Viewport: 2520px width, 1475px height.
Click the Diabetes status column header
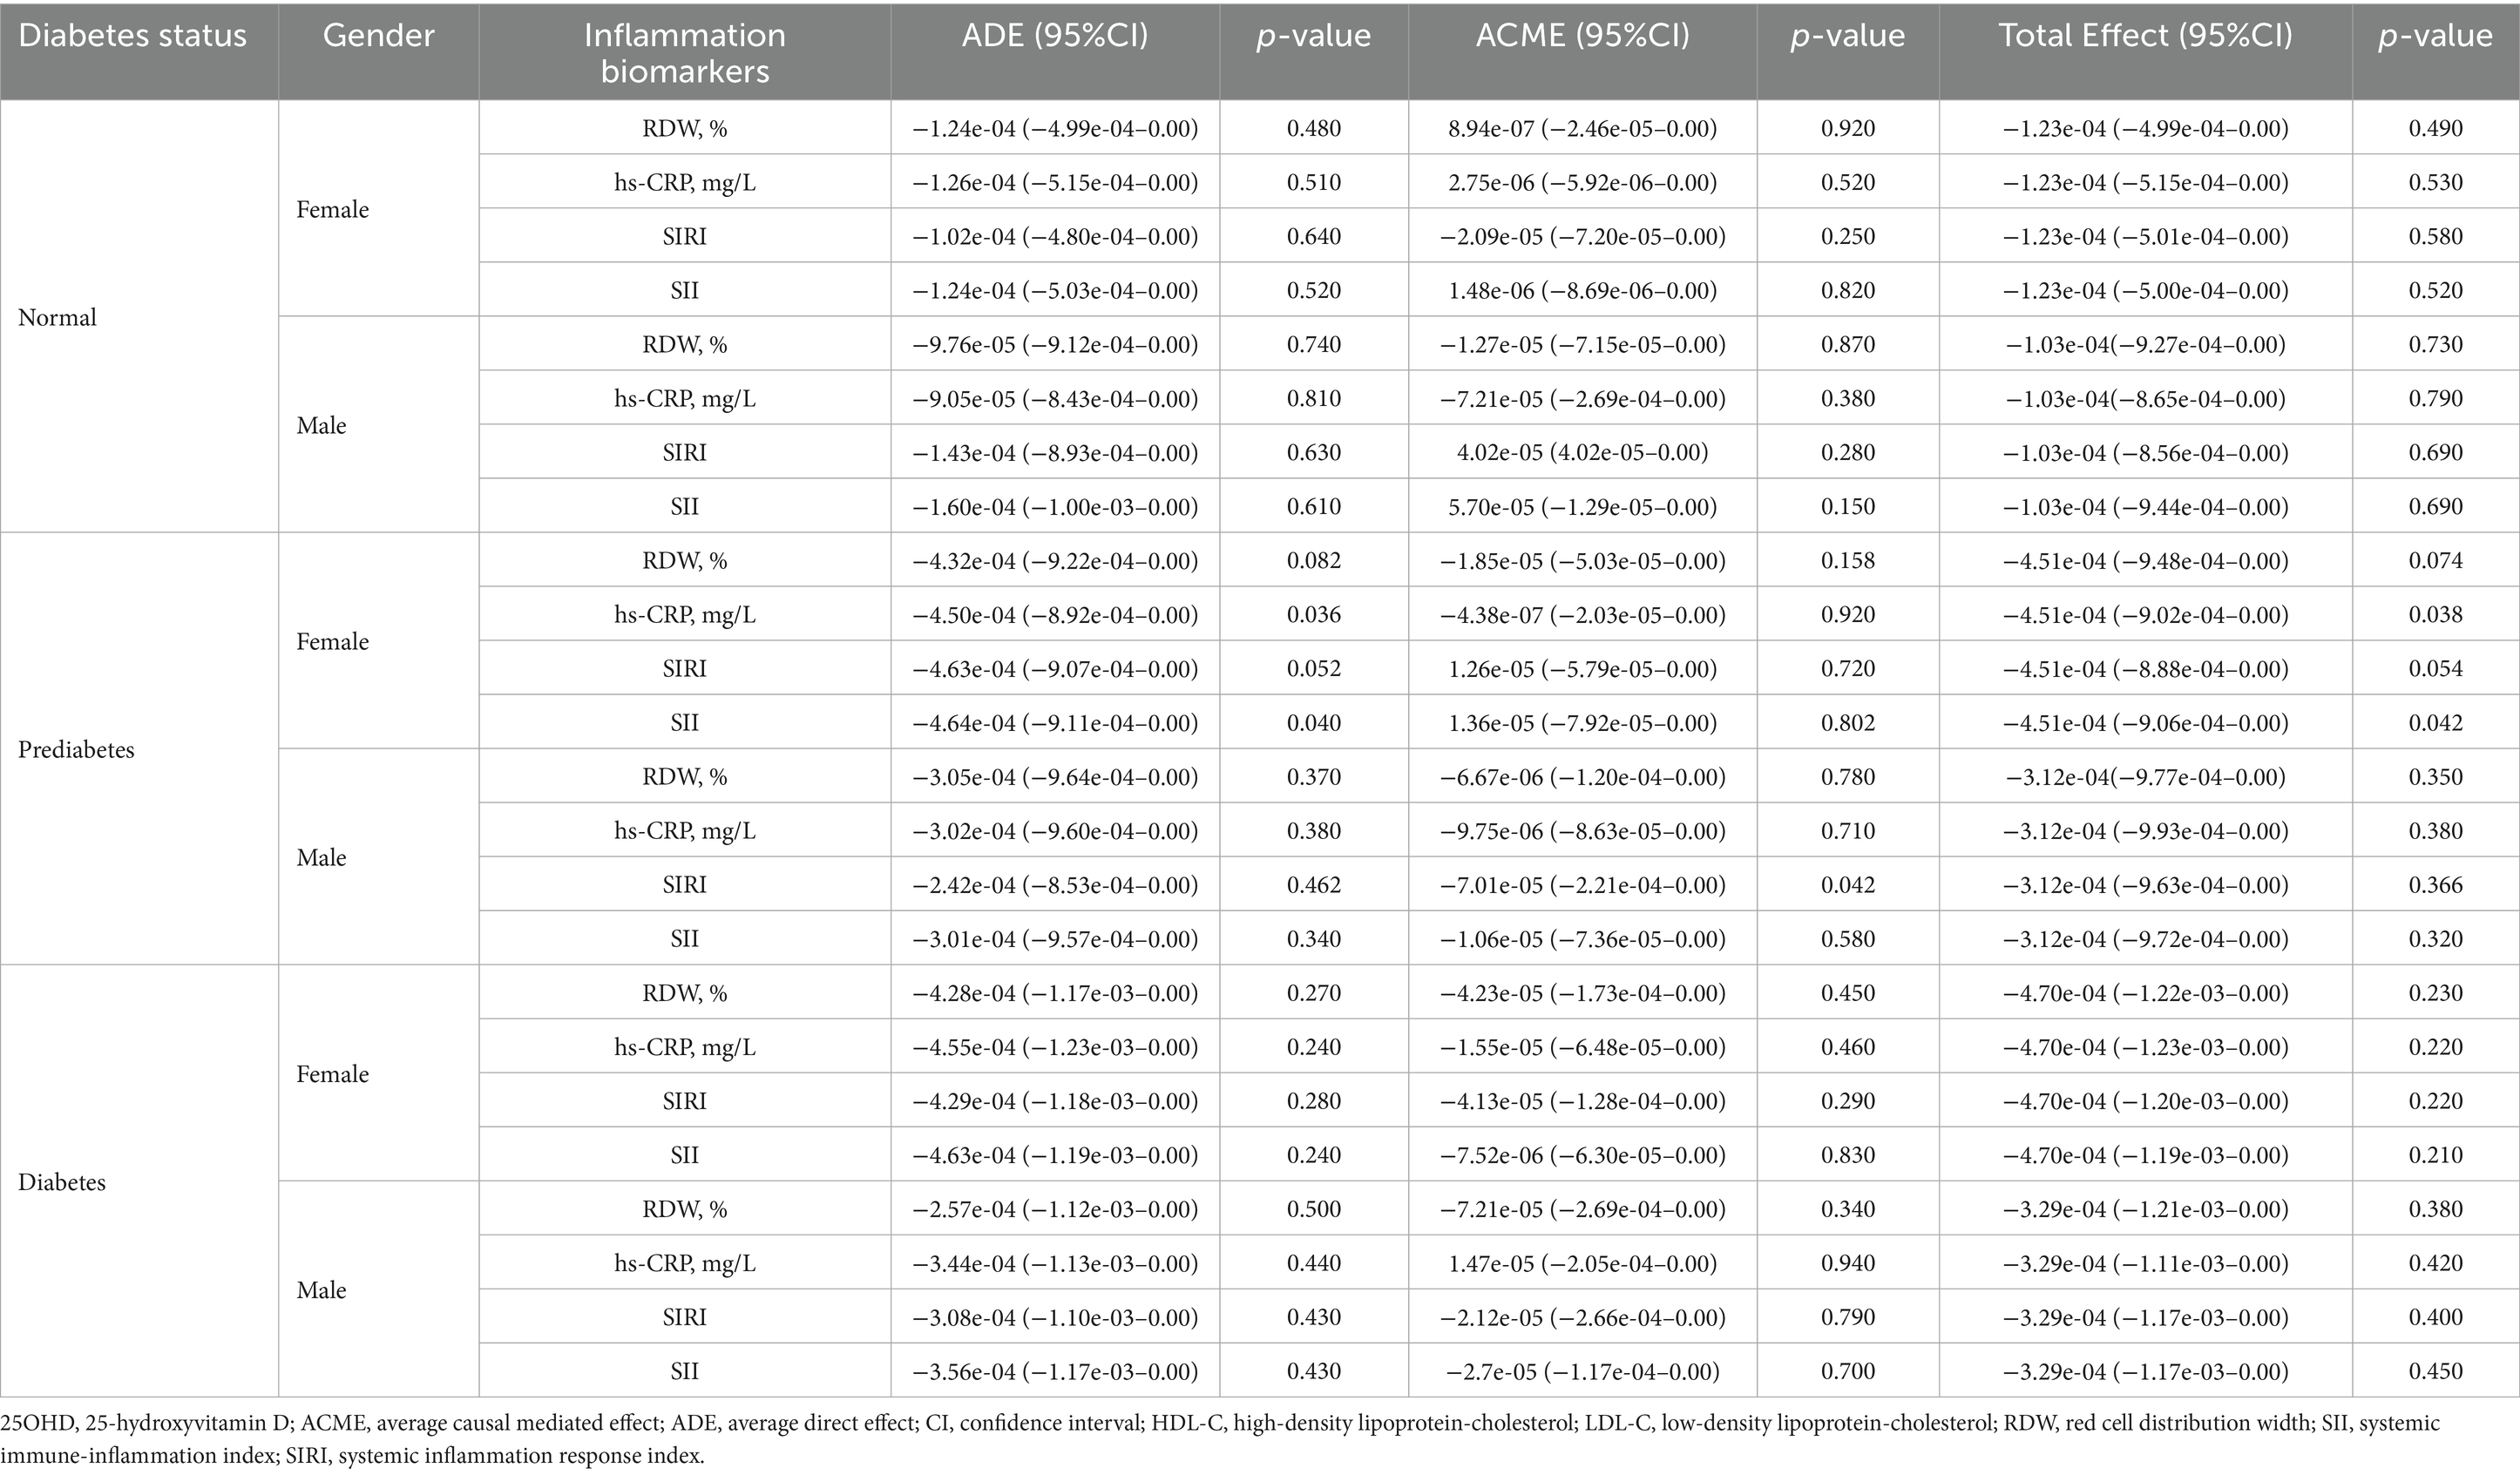[x=132, y=37]
